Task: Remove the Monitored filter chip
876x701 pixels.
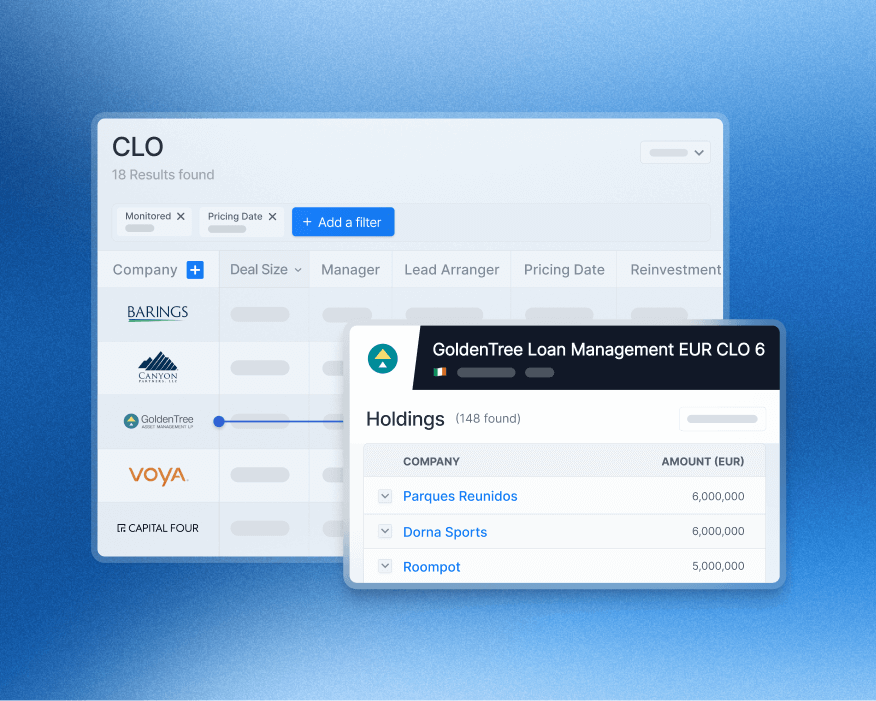Action: pos(182,215)
